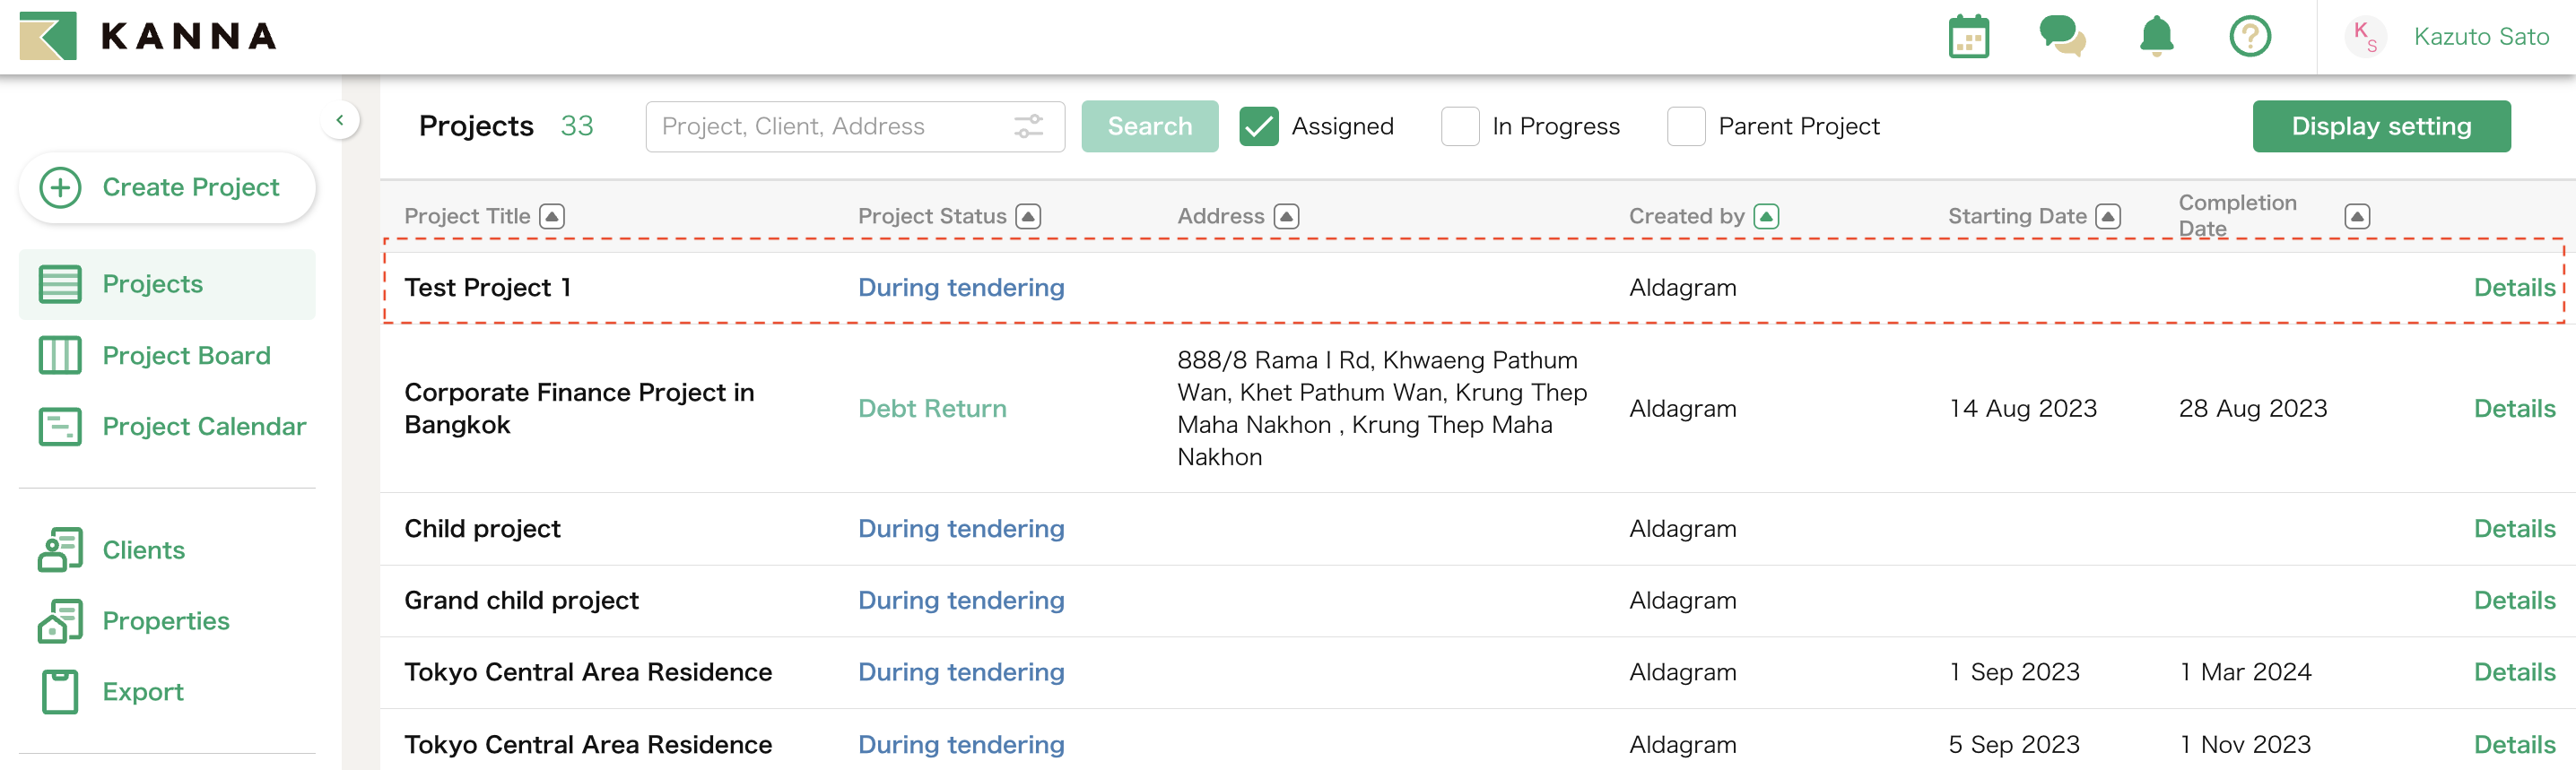Open Details for Test Project 1
This screenshot has width=2576, height=770.
point(2513,287)
